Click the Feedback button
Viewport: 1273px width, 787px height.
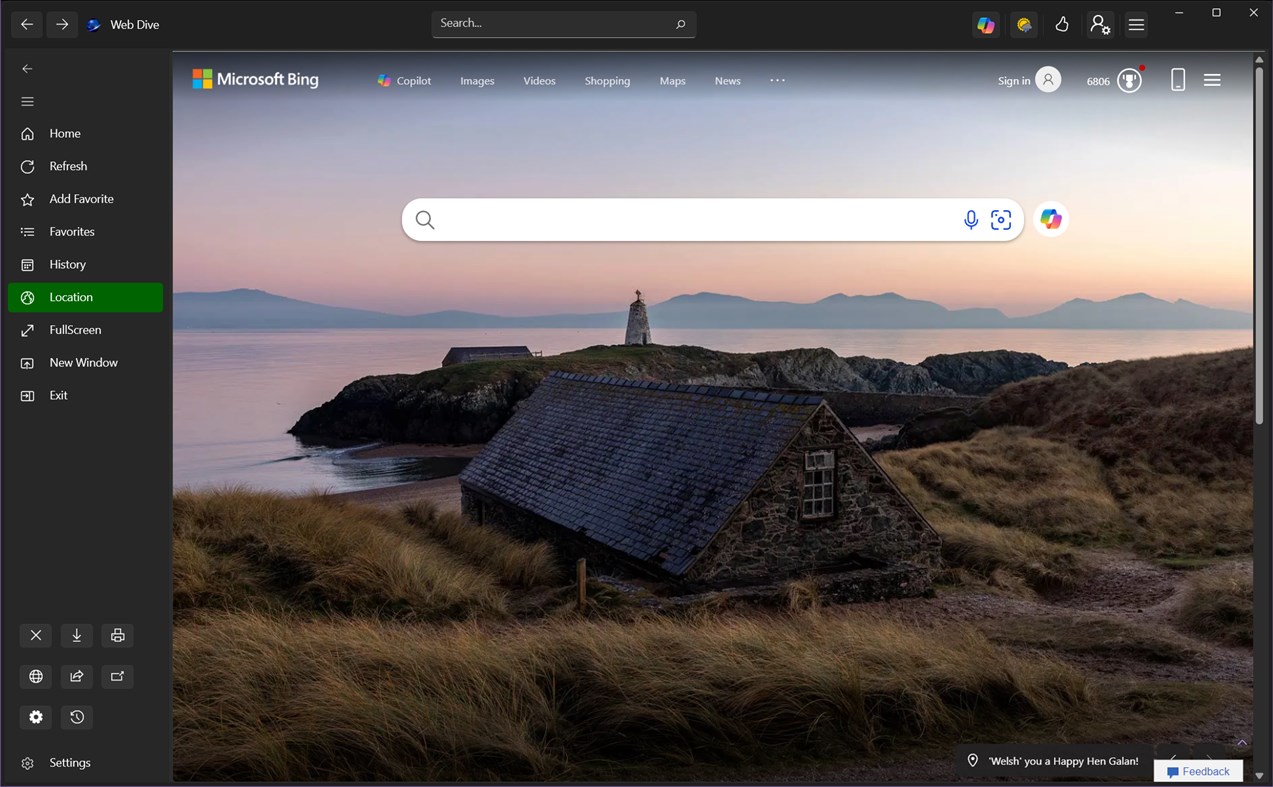1197,771
